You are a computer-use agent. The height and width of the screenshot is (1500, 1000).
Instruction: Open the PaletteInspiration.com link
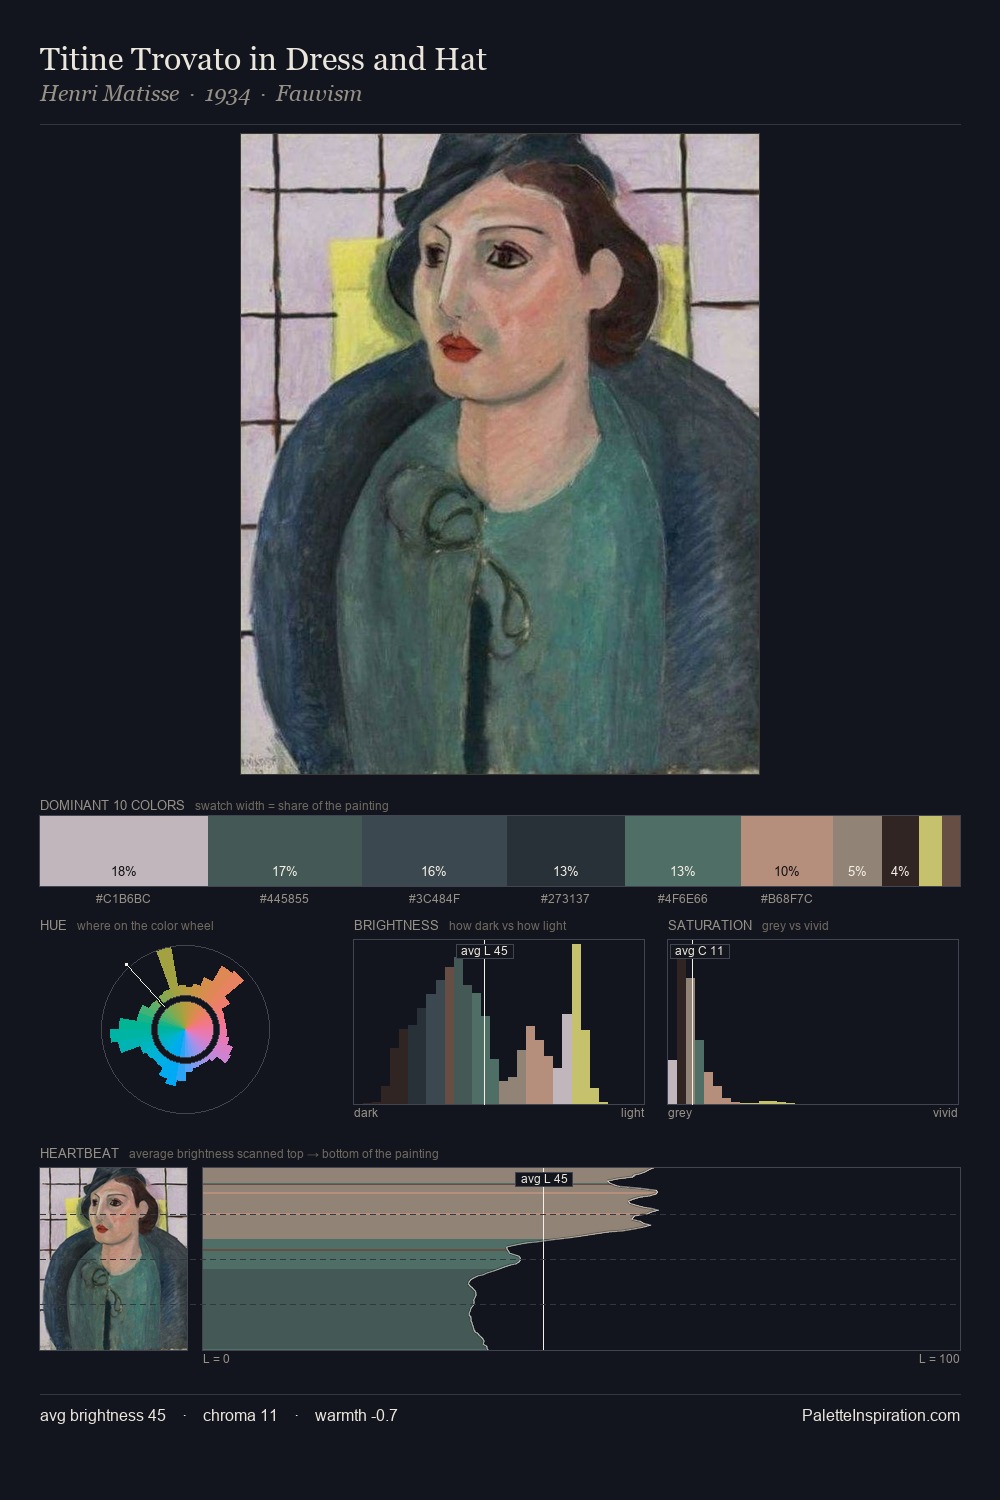point(881,1415)
